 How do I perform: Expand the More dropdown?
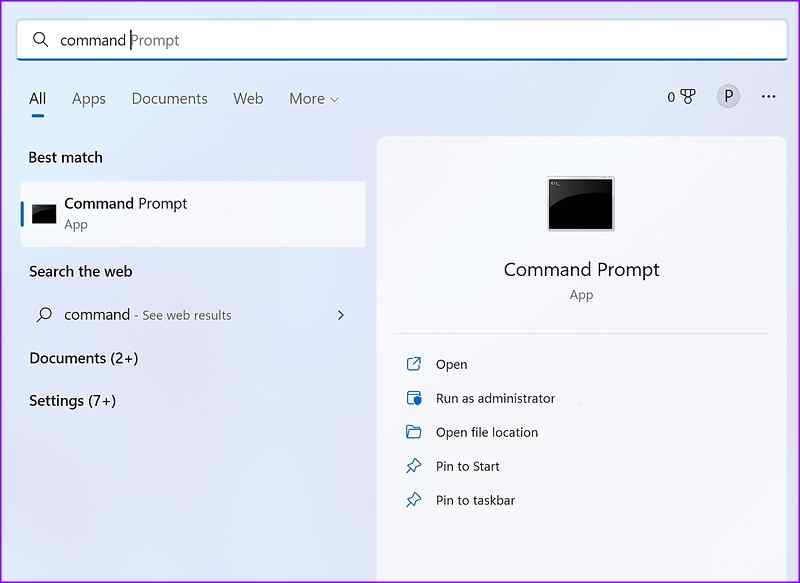[x=314, y=98]
